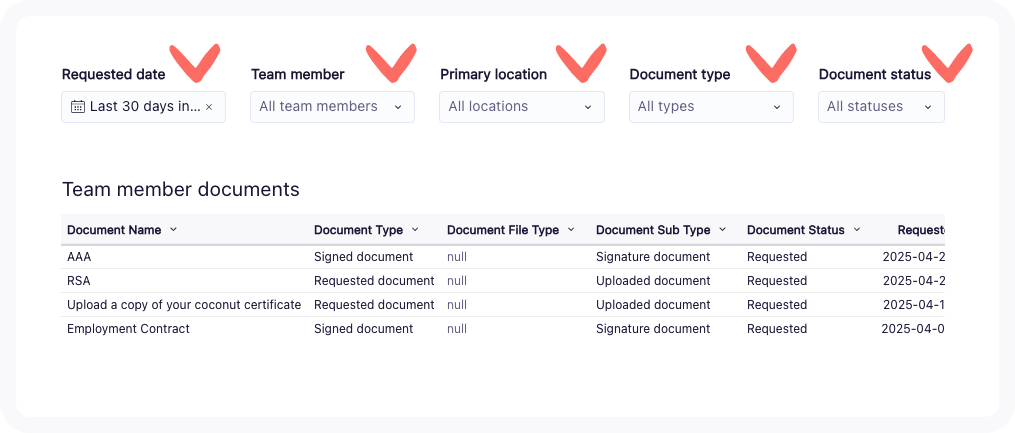Screen dimensions: 1015x433
Task: Click the Document Name column header
Action: 114,230
